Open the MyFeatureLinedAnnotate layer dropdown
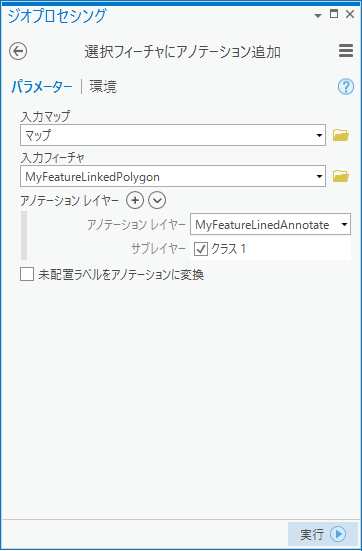 [x=344, y=224]
